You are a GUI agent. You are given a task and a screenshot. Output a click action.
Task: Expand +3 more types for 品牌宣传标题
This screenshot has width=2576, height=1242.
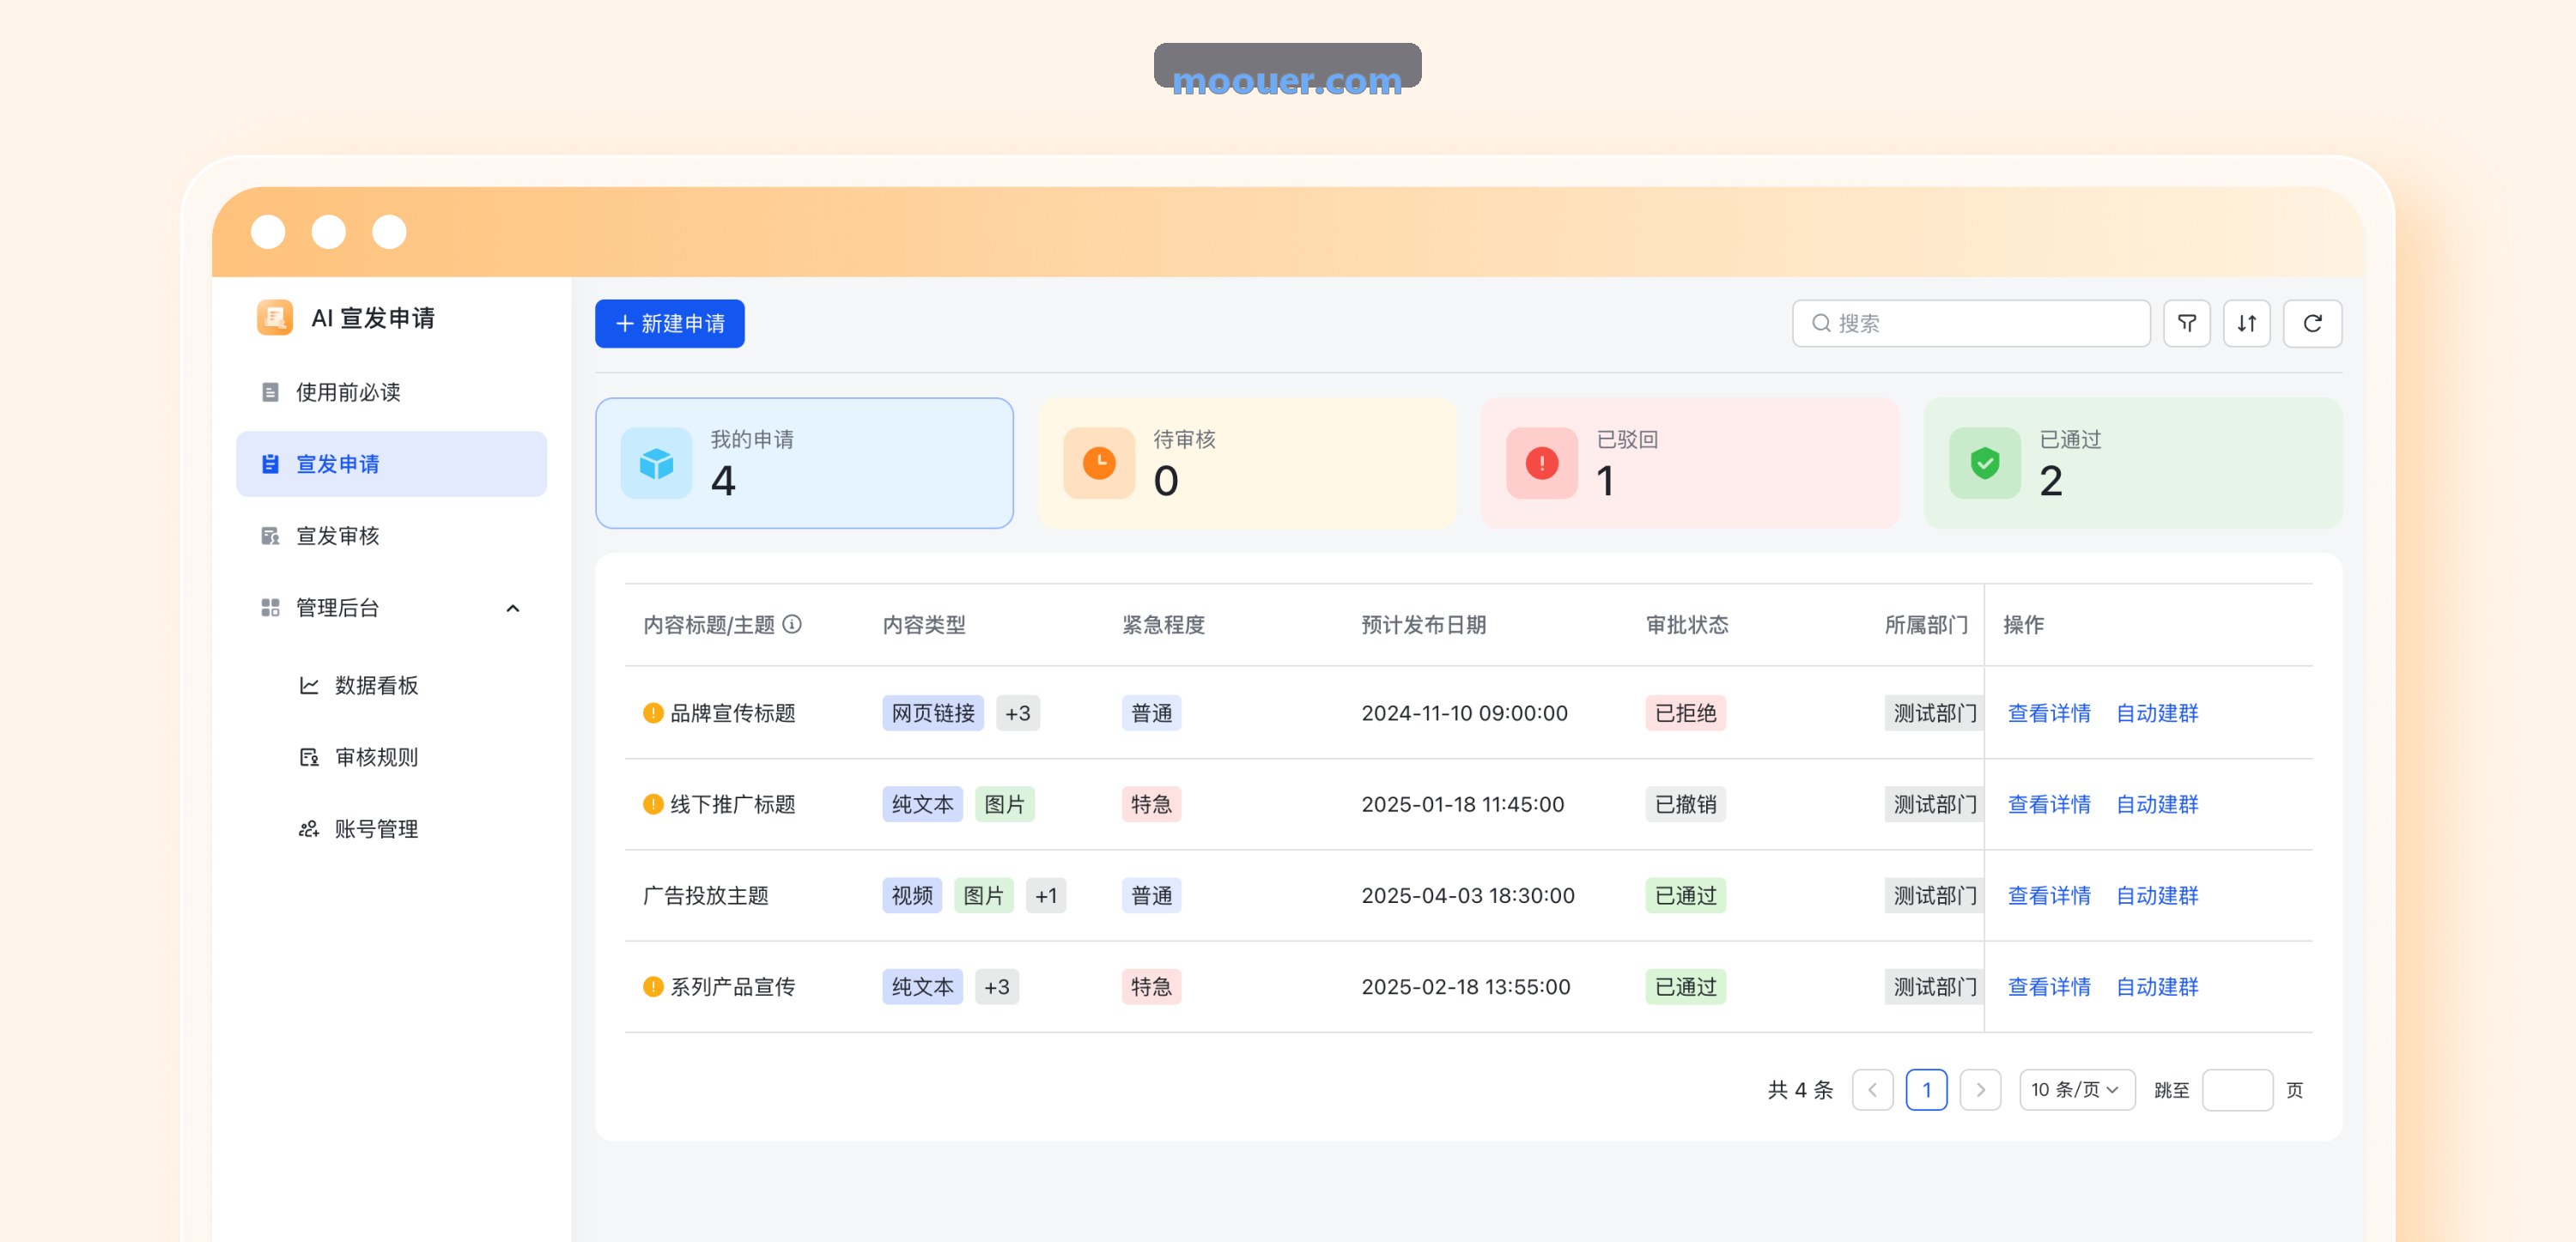[1017, 713]
